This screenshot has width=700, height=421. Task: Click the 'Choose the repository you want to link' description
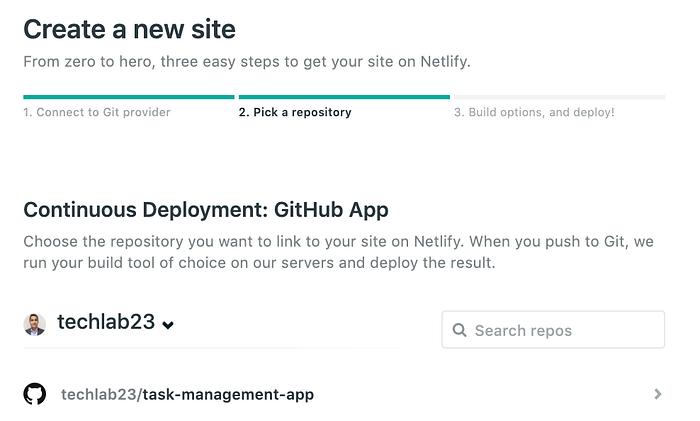click(x=338, y=252)
